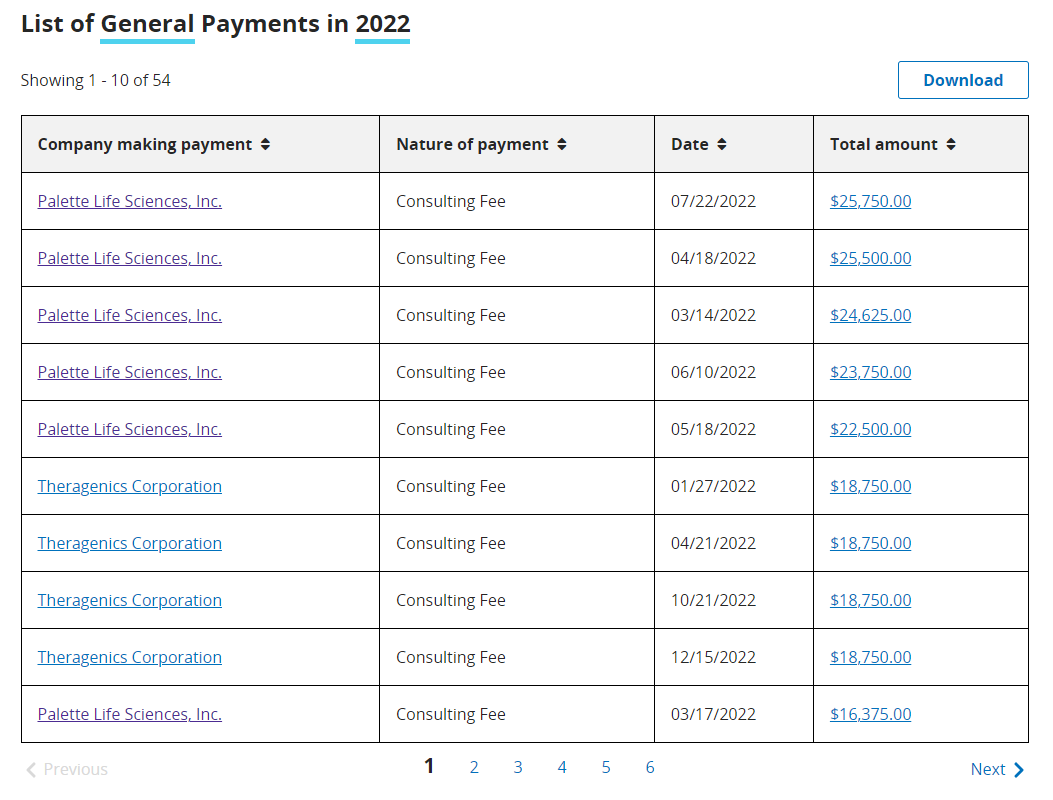This screenshot has width=1053, height=800.
Task: Click Total amount sort arrows icon
Action: pos(951,144)
